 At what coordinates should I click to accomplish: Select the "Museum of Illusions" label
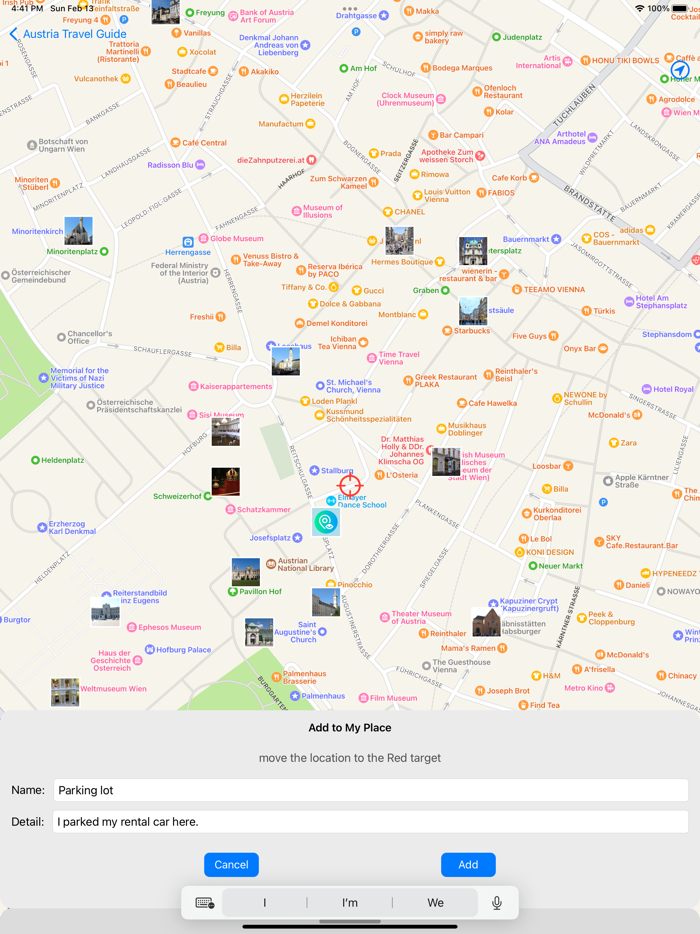(x=323, y=211)
